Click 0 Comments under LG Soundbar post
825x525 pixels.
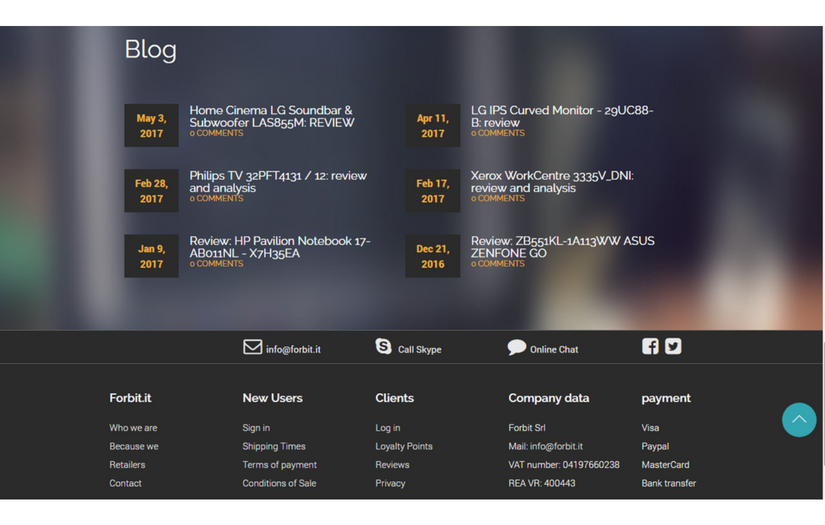coord(216,133)
